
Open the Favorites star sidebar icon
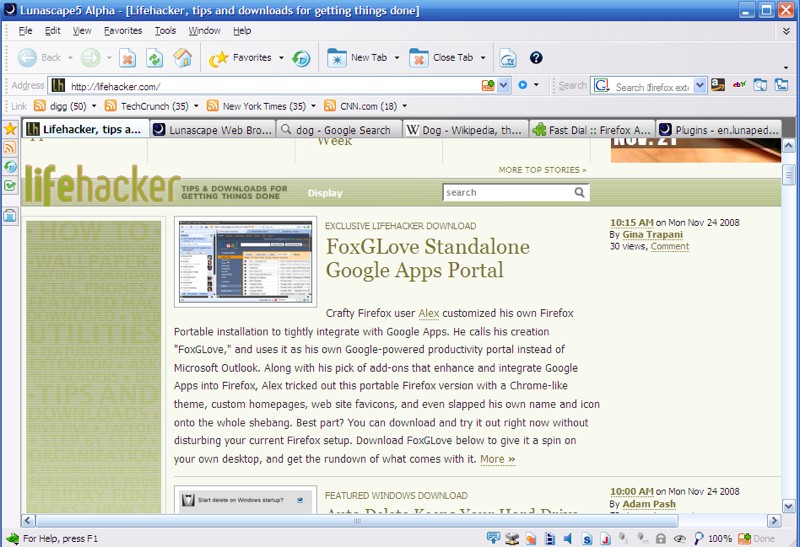click(10, 129)
